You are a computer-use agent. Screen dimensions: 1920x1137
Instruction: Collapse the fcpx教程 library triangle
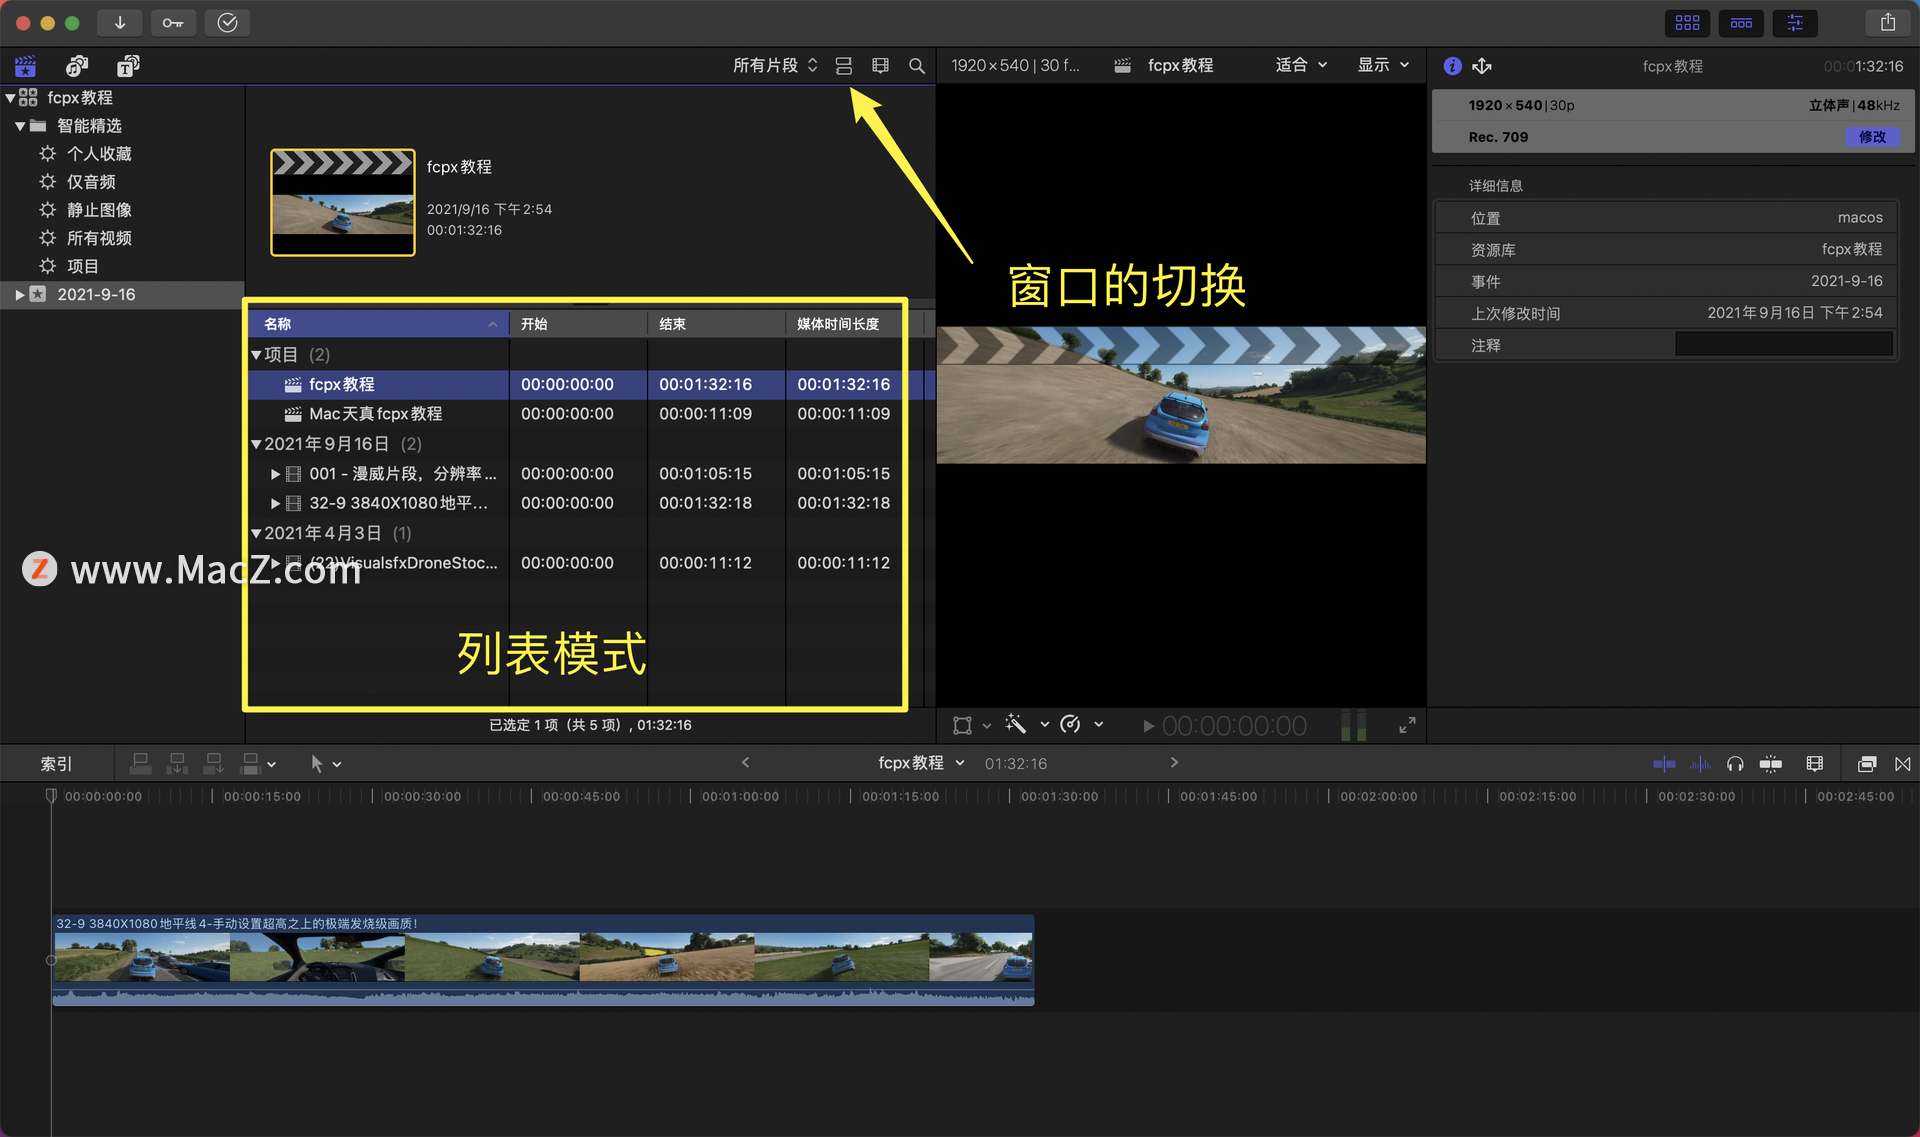click(10, 98)
